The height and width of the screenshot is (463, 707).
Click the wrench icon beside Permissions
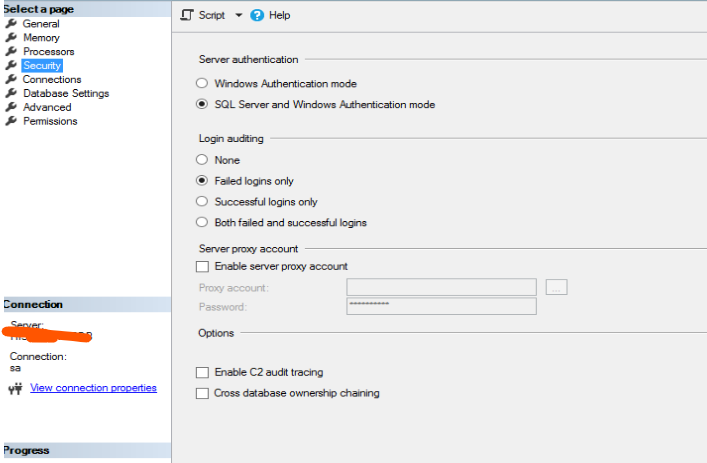coord(11,121)
